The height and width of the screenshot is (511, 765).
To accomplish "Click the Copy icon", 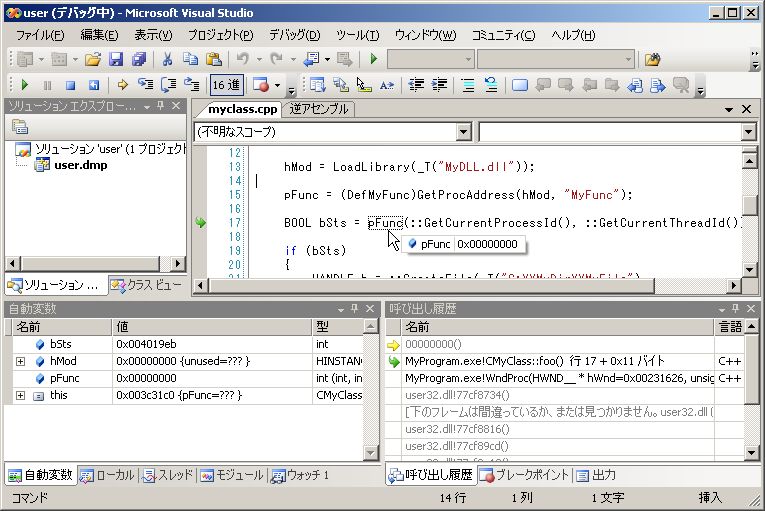I will [190, 60].
